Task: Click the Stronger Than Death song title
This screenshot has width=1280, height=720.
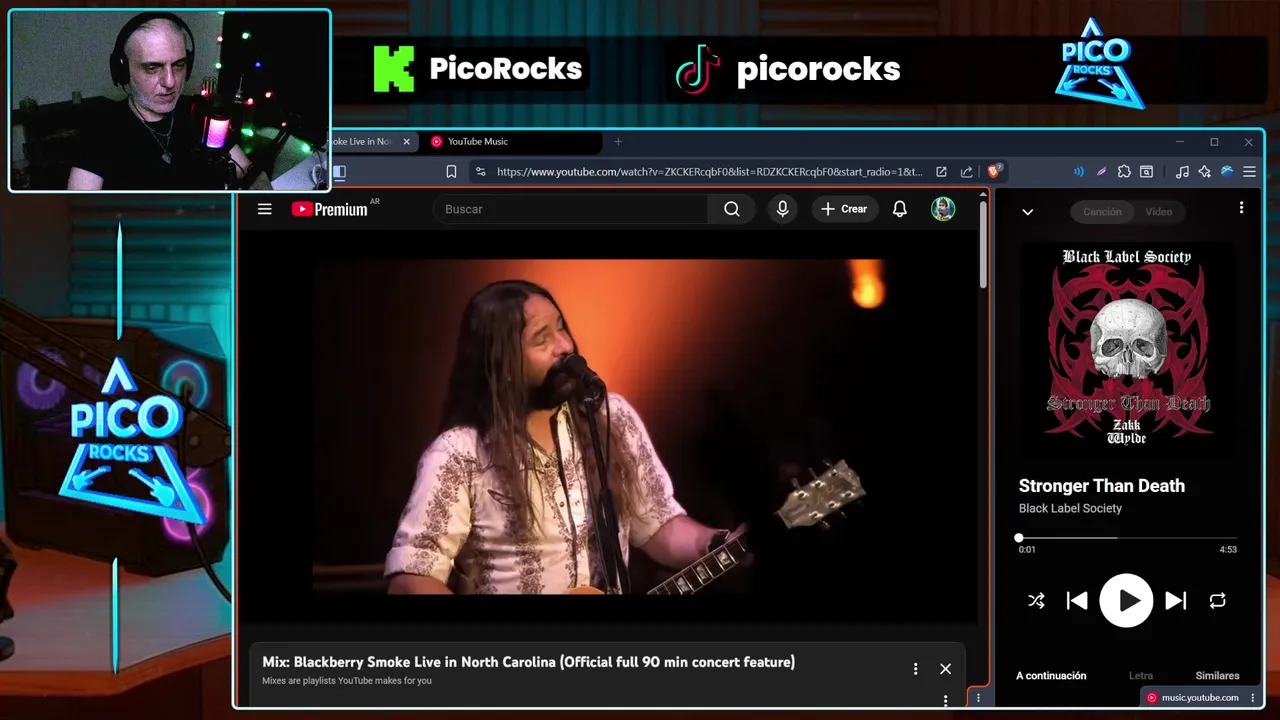Action: click(1101, 486)
